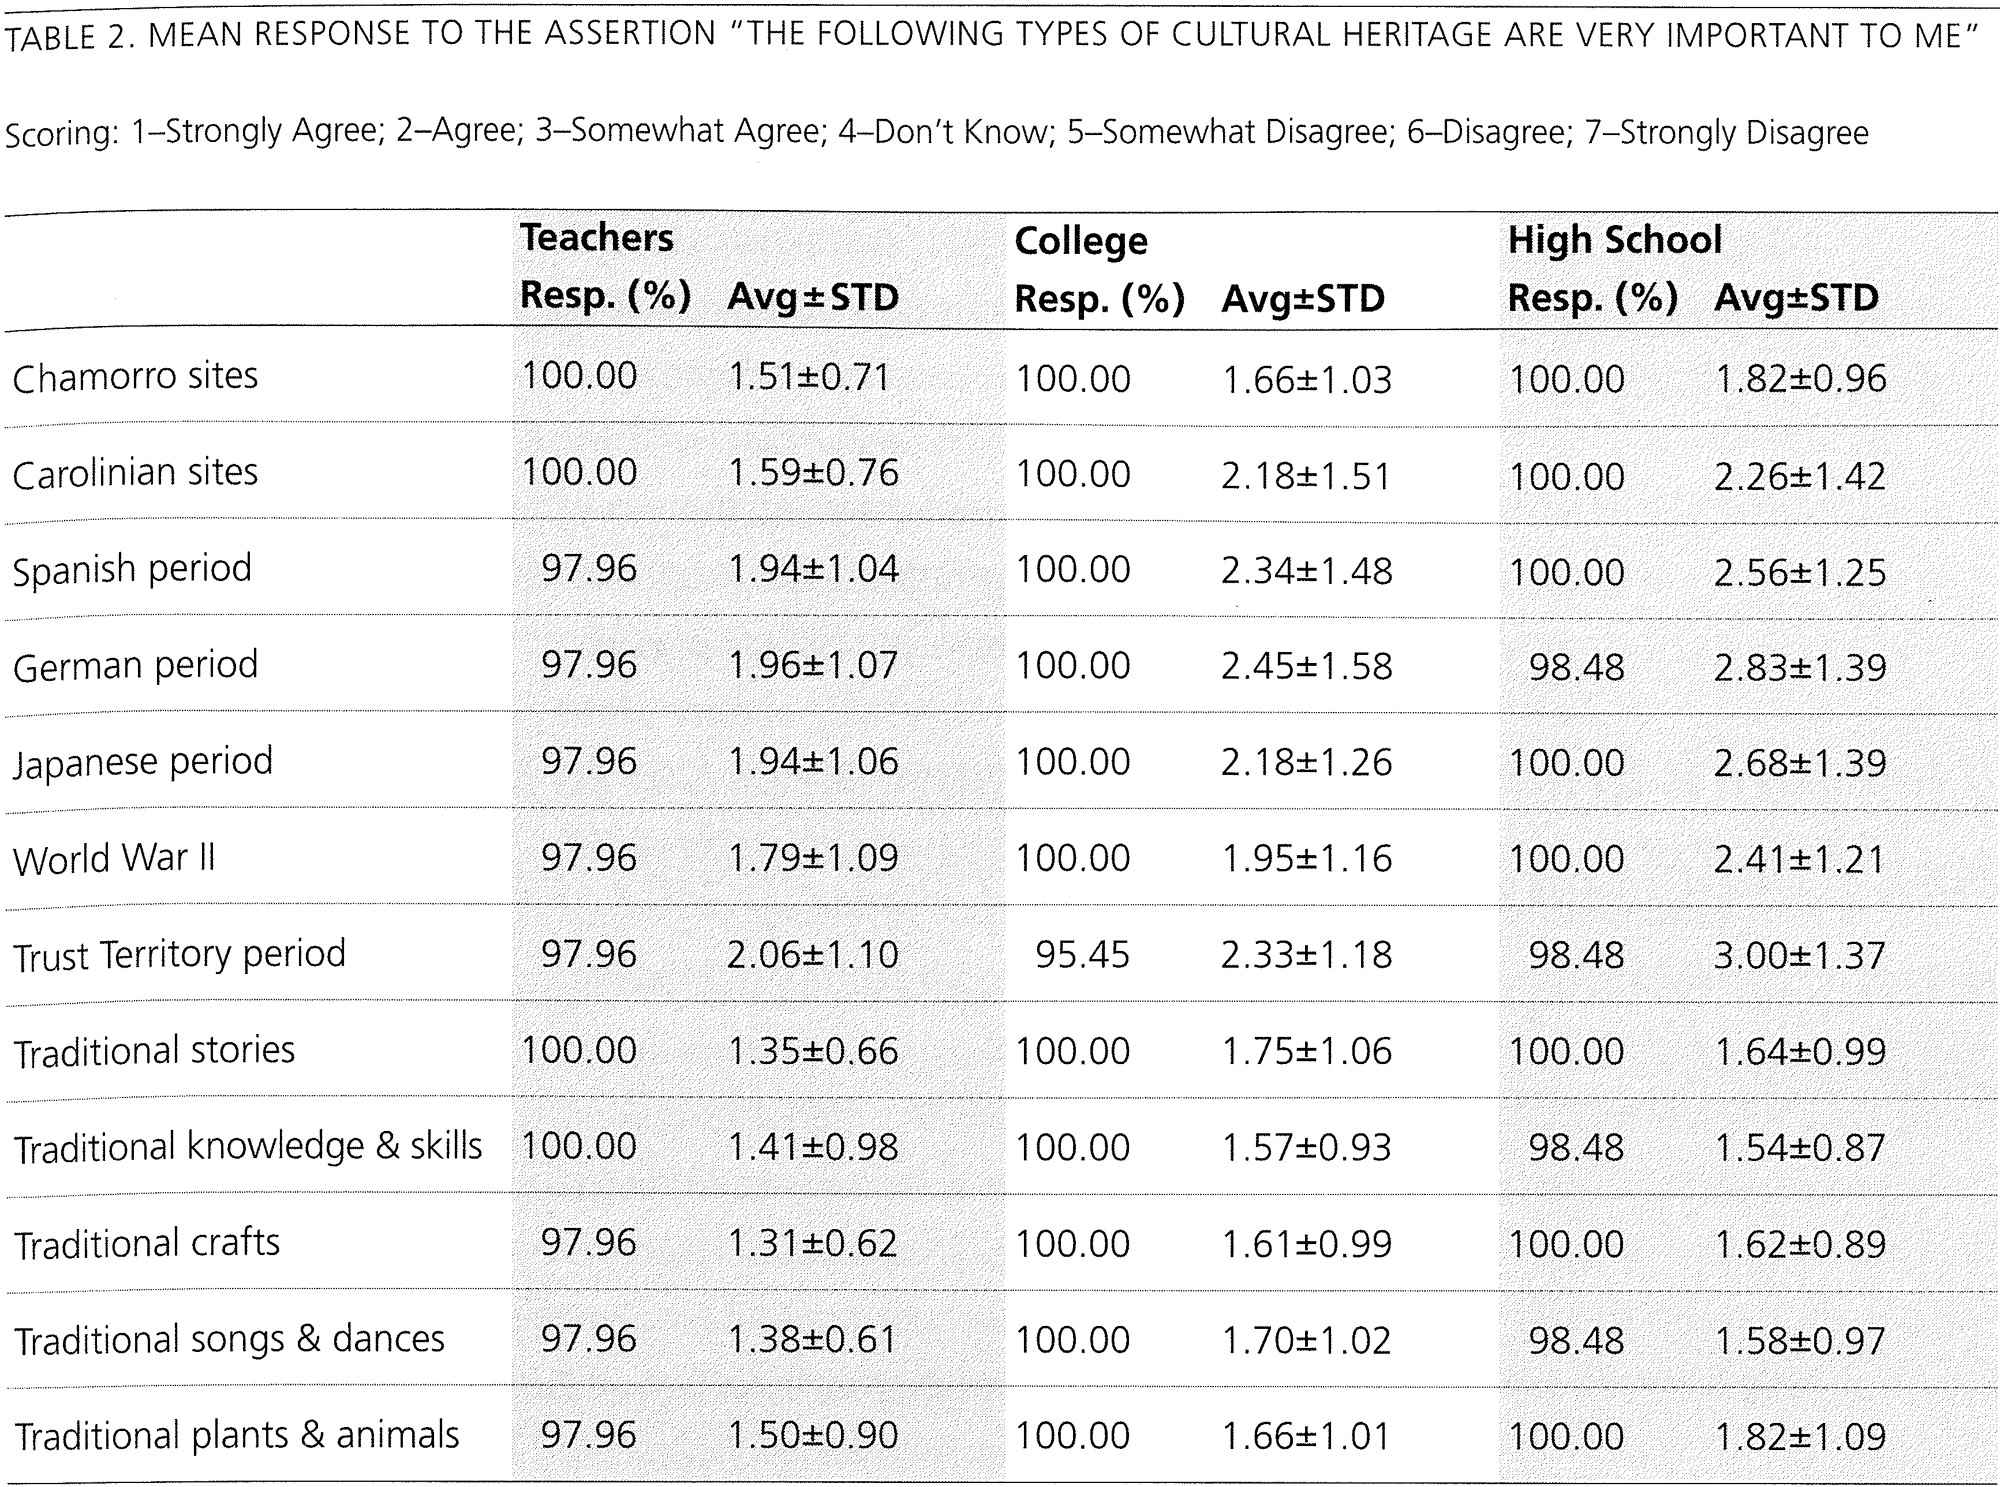Select the Chamorro sites row label

135,376
